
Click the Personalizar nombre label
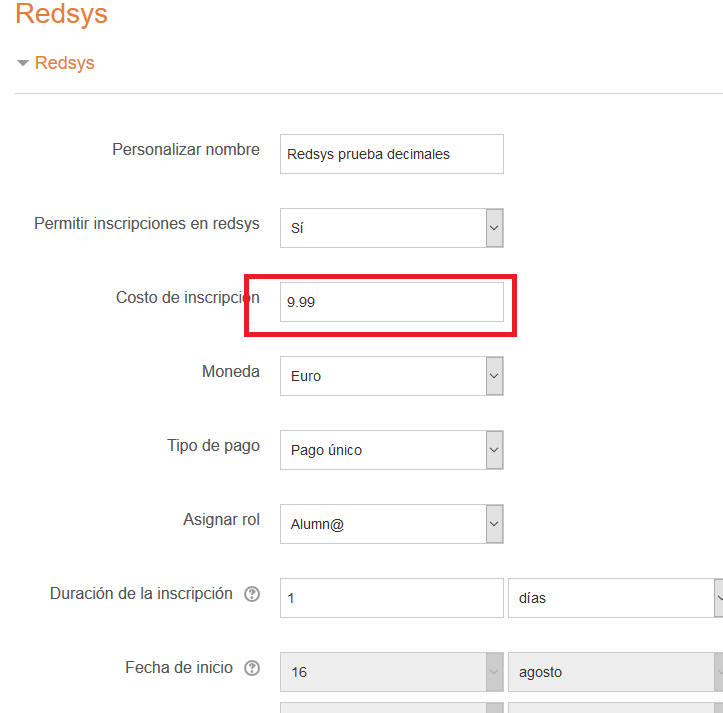point(186,149)
